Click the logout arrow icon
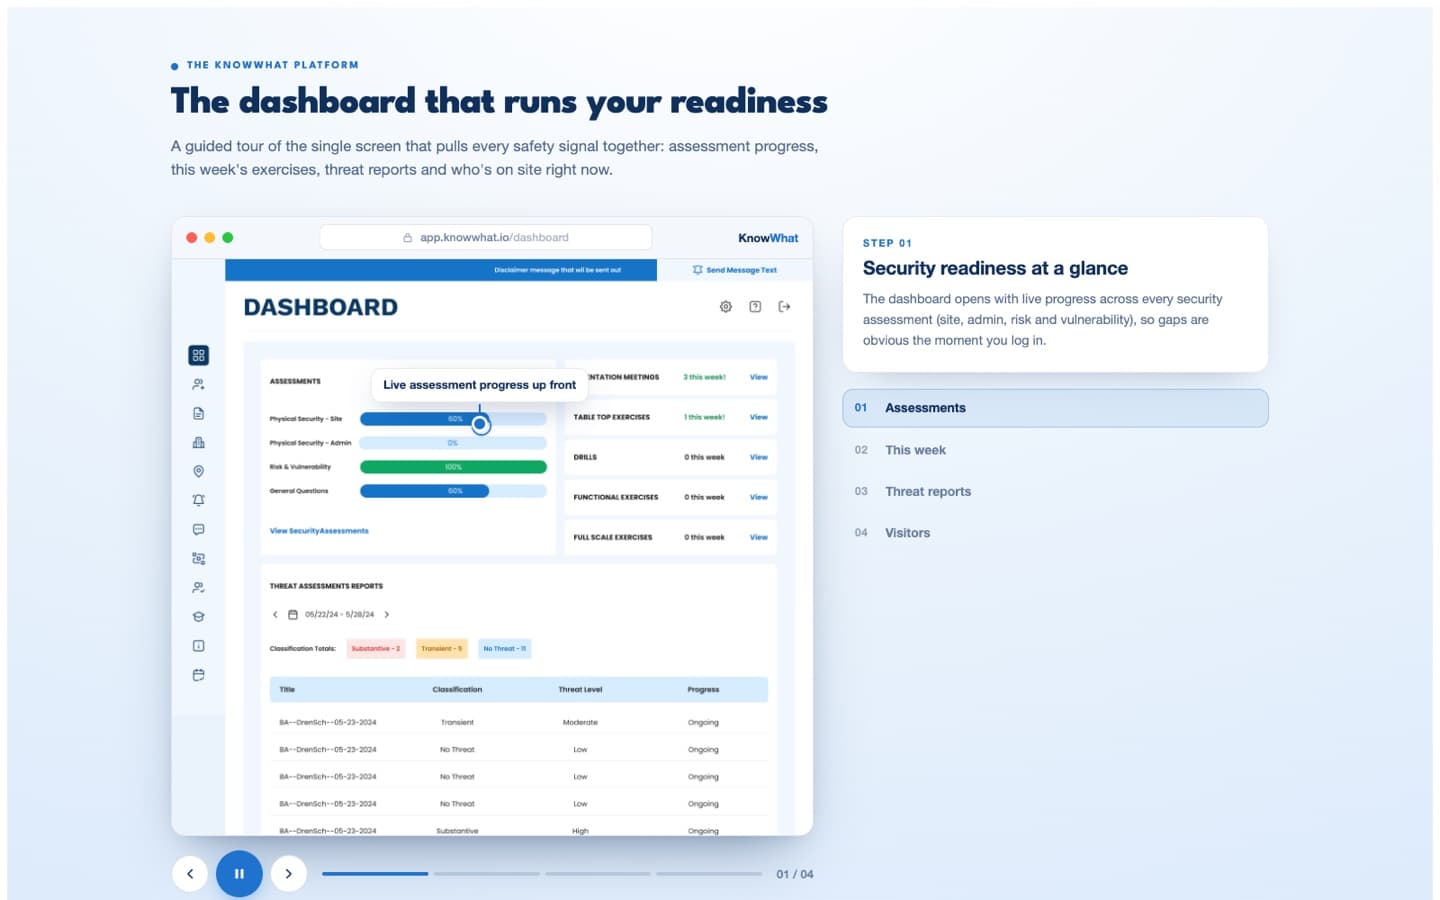The image size is (1440, 900). click(x=784, y=306)
